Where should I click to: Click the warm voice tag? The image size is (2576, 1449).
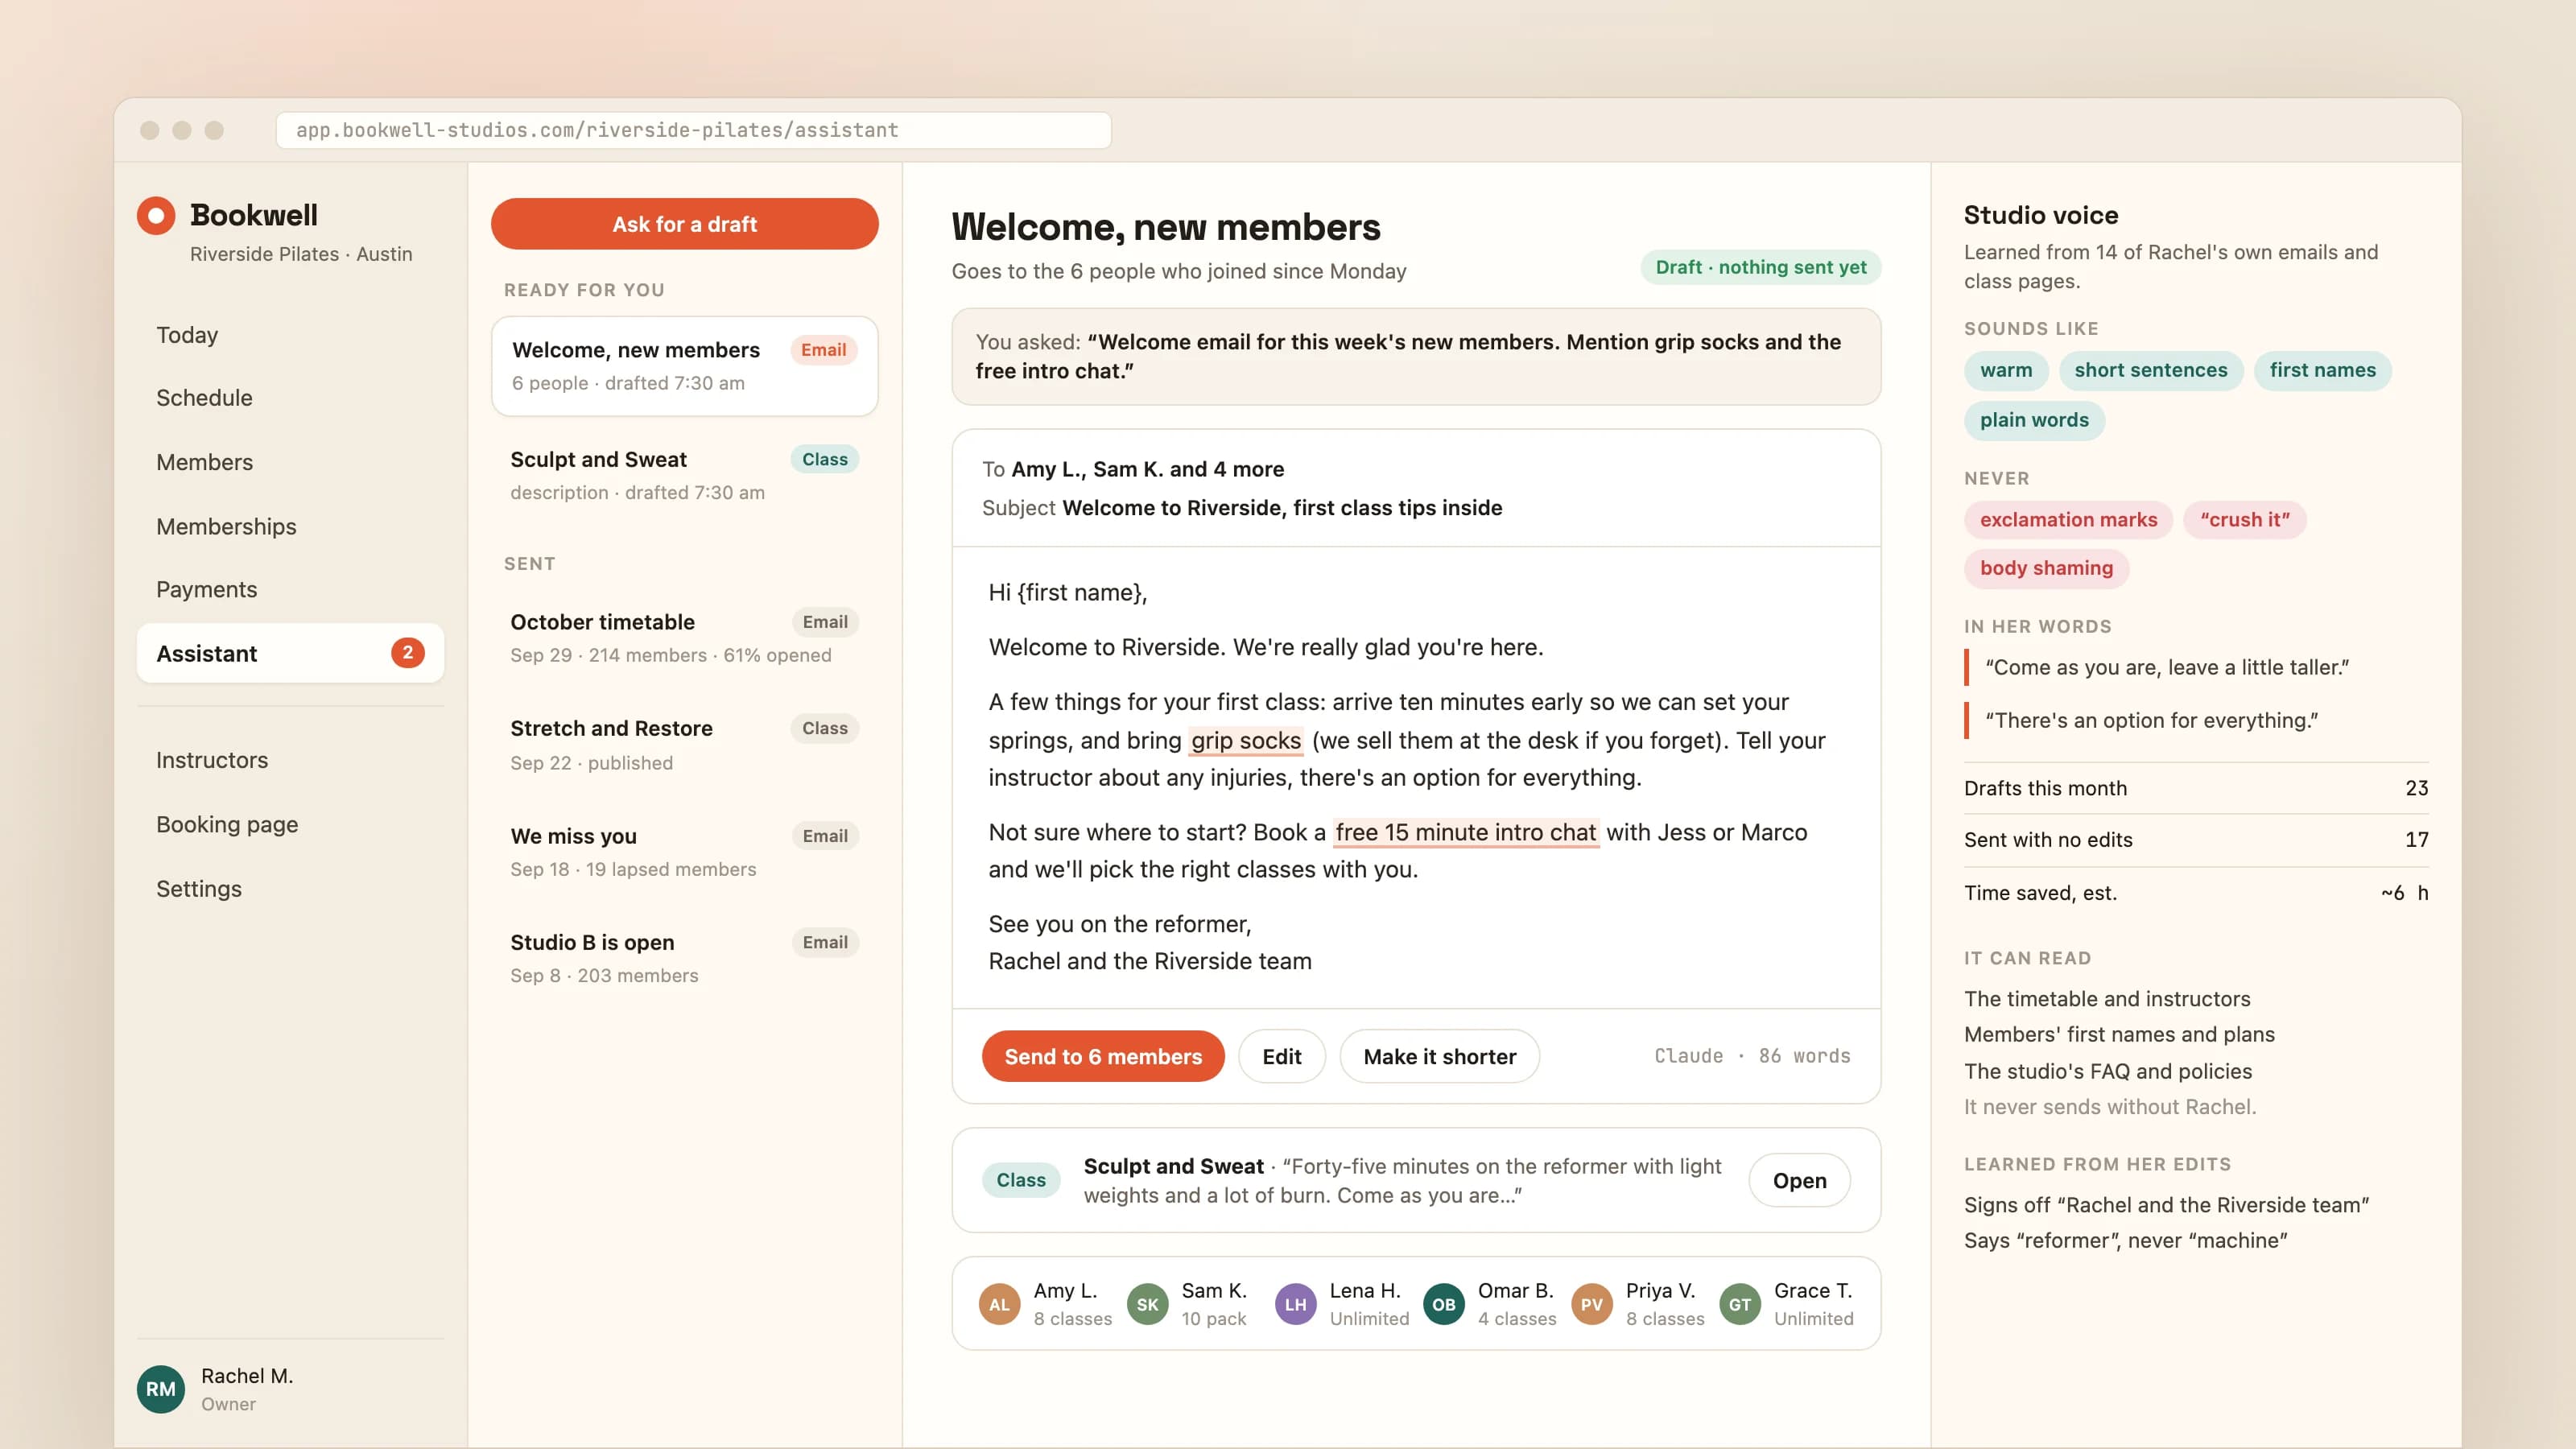point(2006,370)
